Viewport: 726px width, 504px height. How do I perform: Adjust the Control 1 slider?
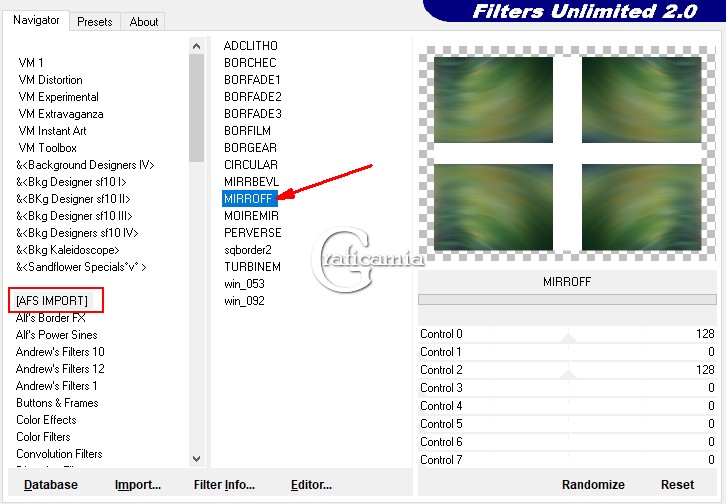pyautogui.click(x=567, y=352)
